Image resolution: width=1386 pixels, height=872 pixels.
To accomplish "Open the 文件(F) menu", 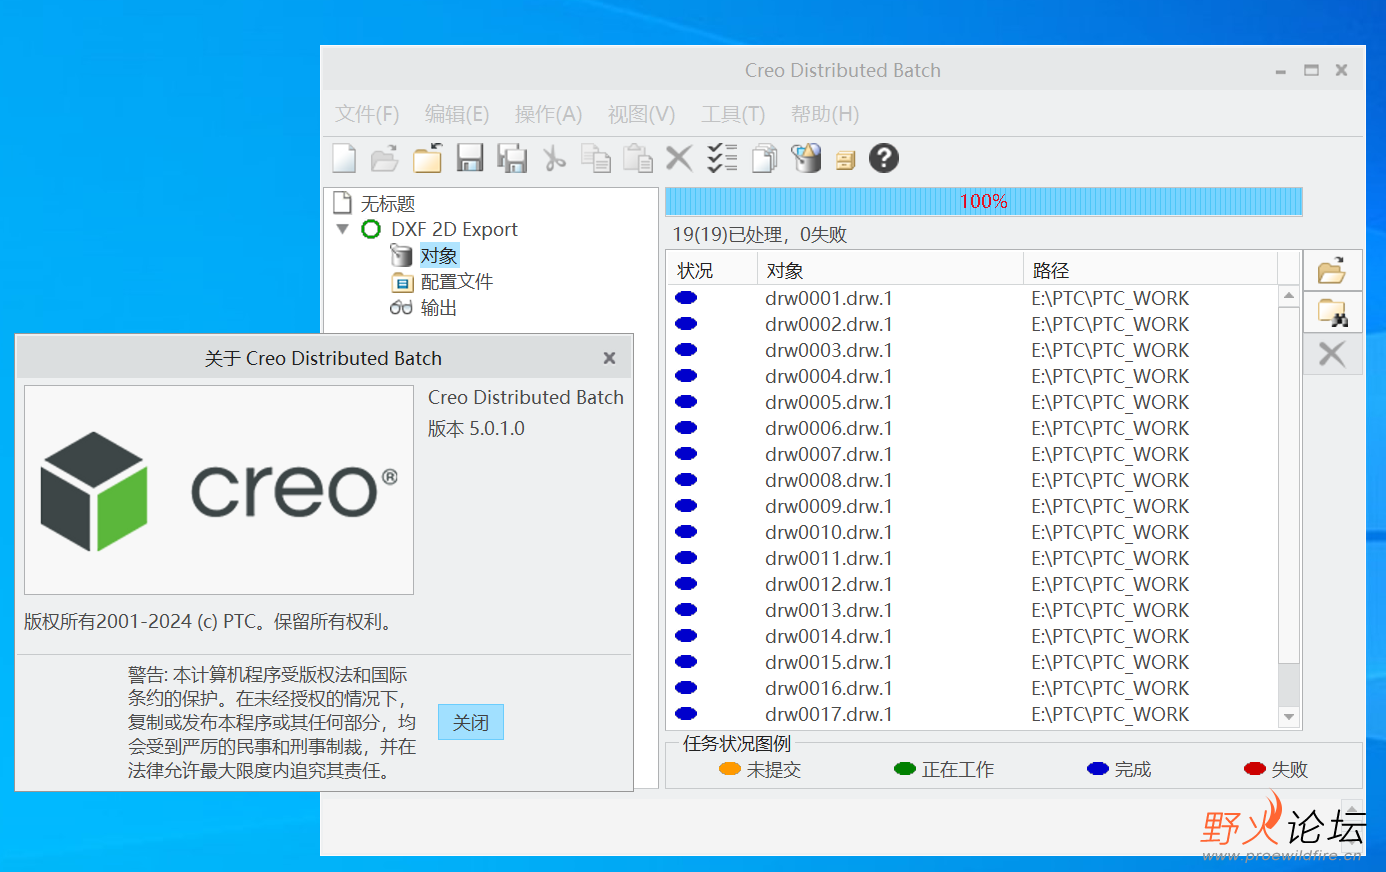I will coord(367,114).
